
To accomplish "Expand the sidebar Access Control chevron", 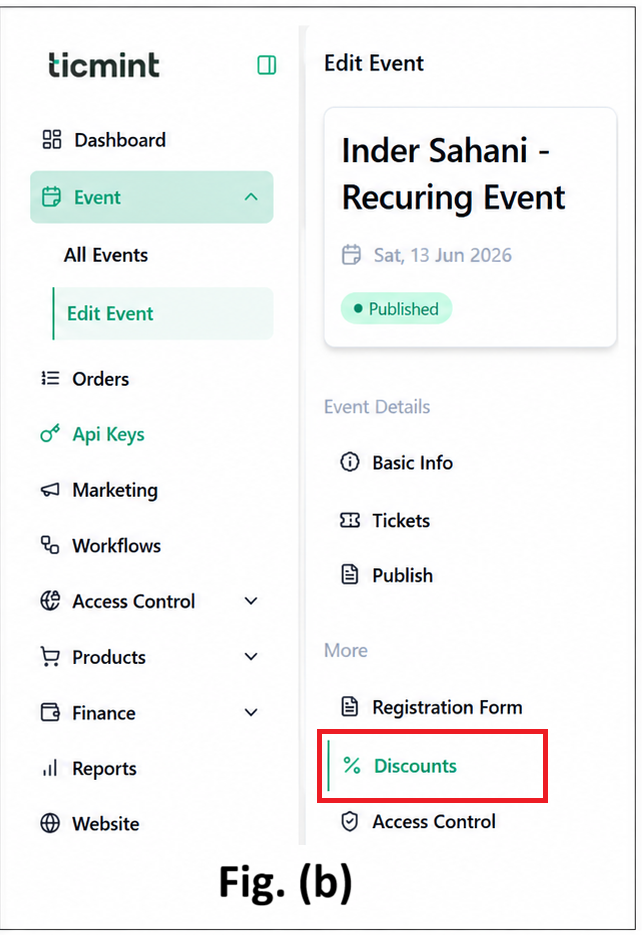I will [x=251, y=601].
